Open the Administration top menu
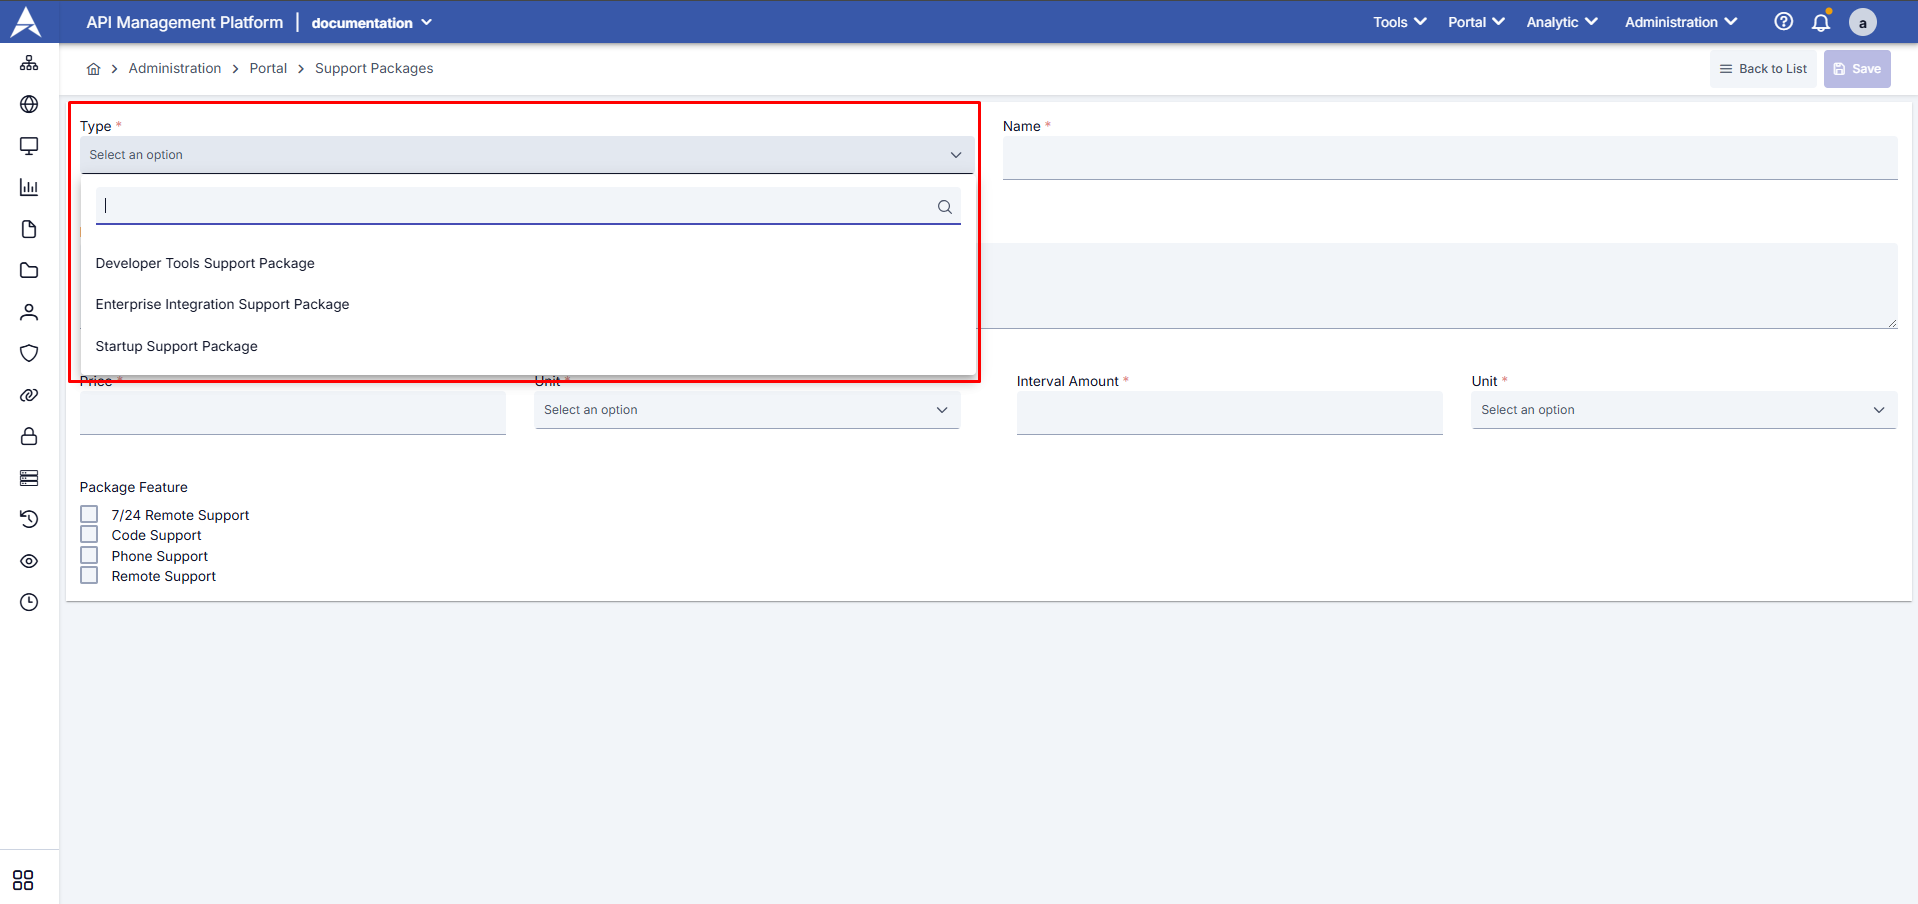 coord(1680,22)
